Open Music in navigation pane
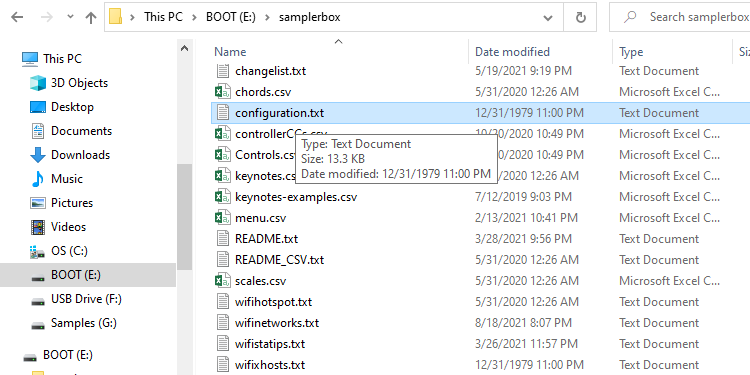 pos(66,178)
